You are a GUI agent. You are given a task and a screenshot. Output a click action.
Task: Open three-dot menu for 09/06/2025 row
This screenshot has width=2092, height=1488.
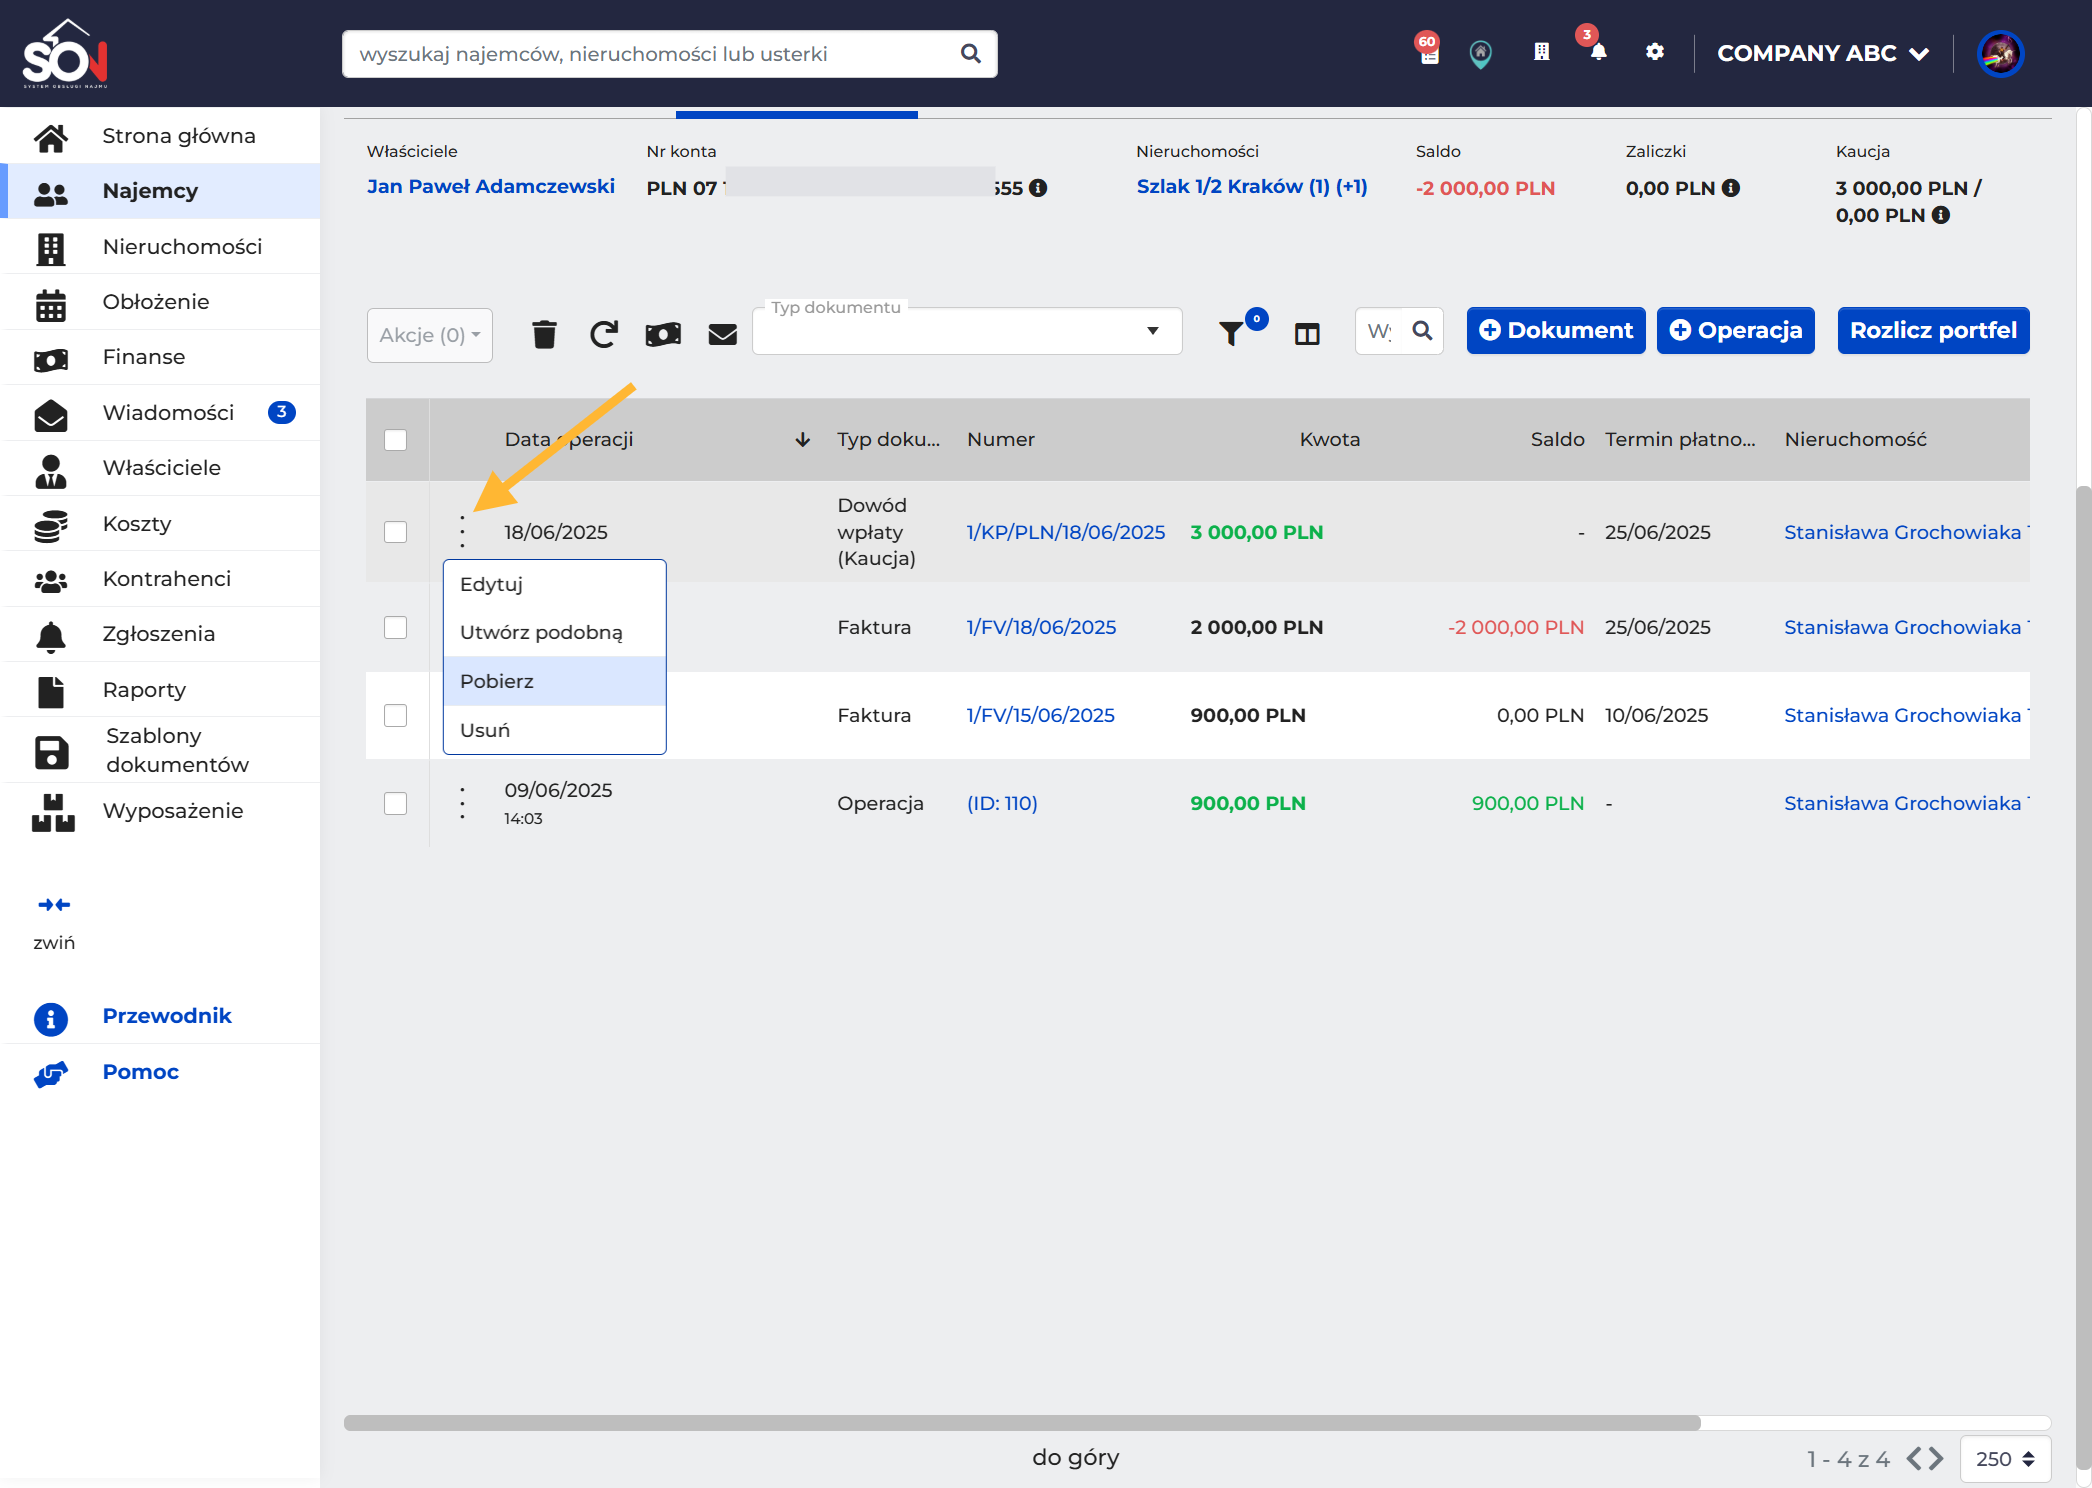tap(462, 803)
